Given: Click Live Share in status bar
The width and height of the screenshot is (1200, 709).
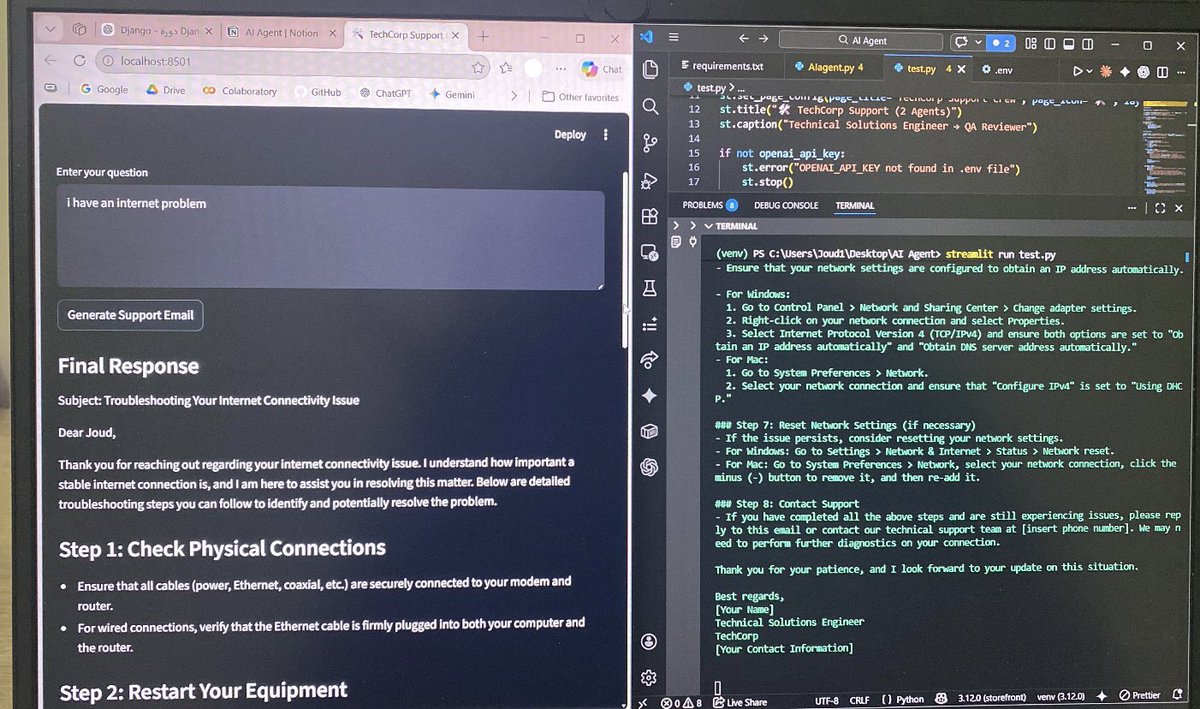Looking at the screenshot, I should point(741,702).
